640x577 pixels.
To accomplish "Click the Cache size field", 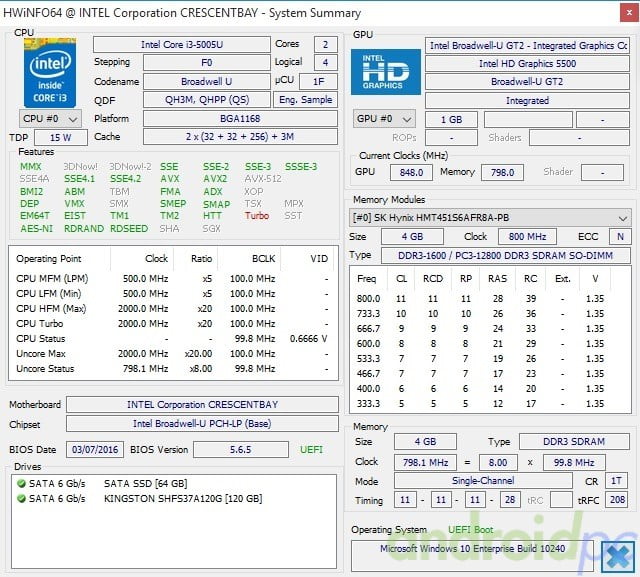I will (x=240, y=137).
